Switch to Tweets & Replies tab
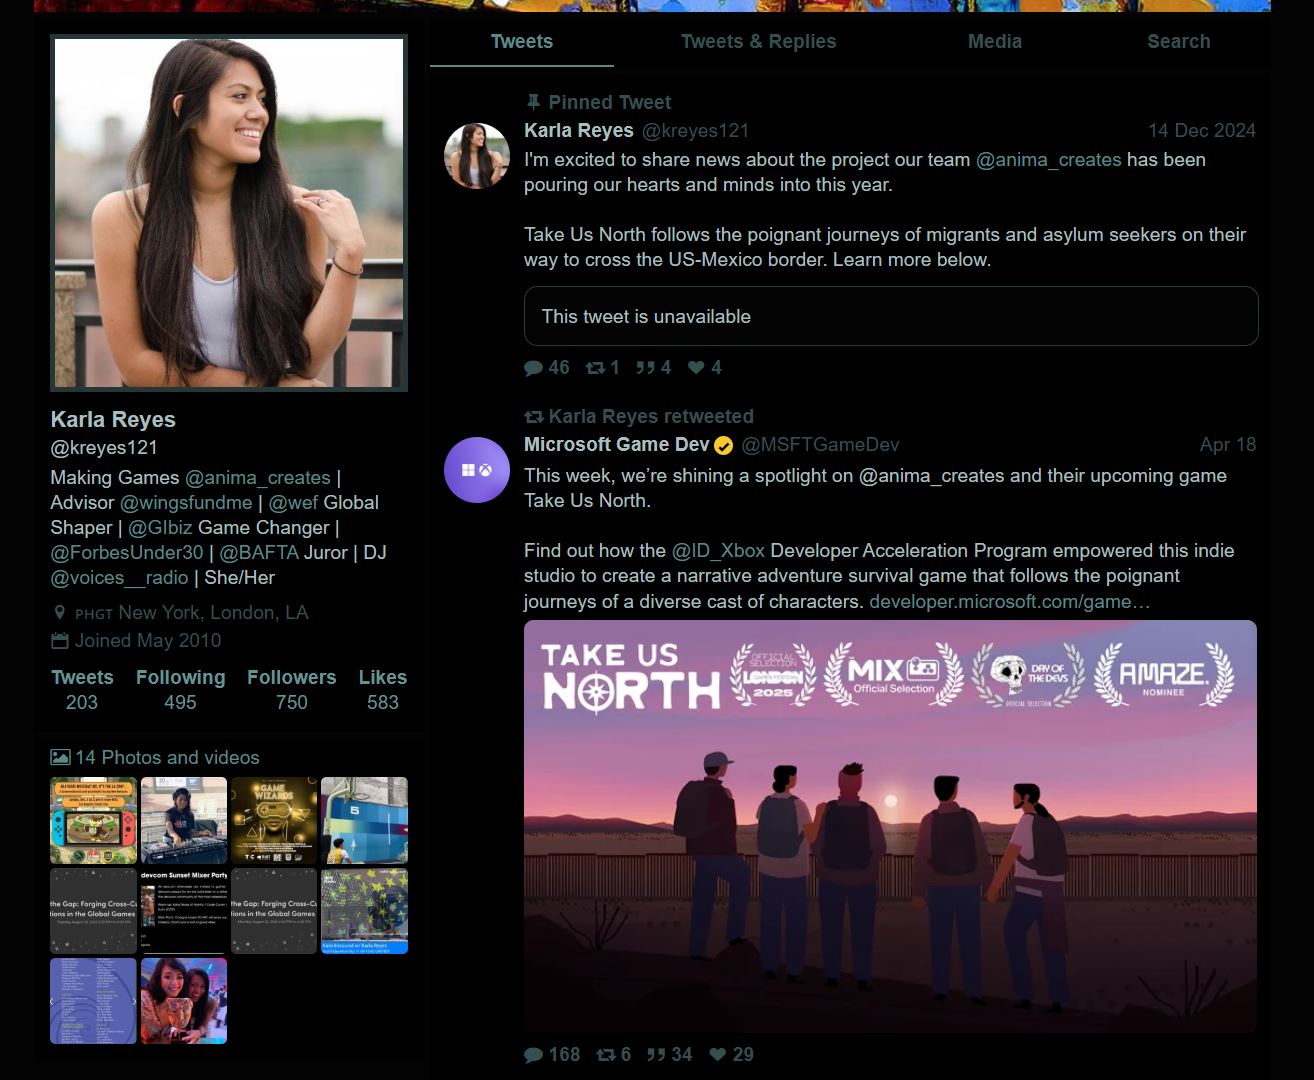The height and width of the screenshot is (1080, 1314). click(758, 42)
